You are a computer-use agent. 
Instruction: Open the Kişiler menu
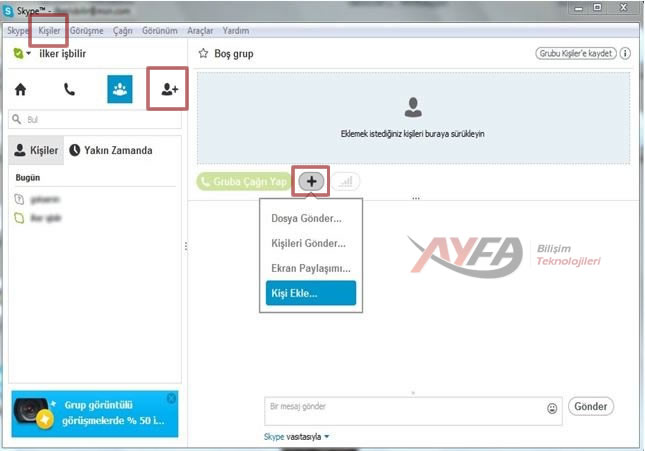coord(49,31)
